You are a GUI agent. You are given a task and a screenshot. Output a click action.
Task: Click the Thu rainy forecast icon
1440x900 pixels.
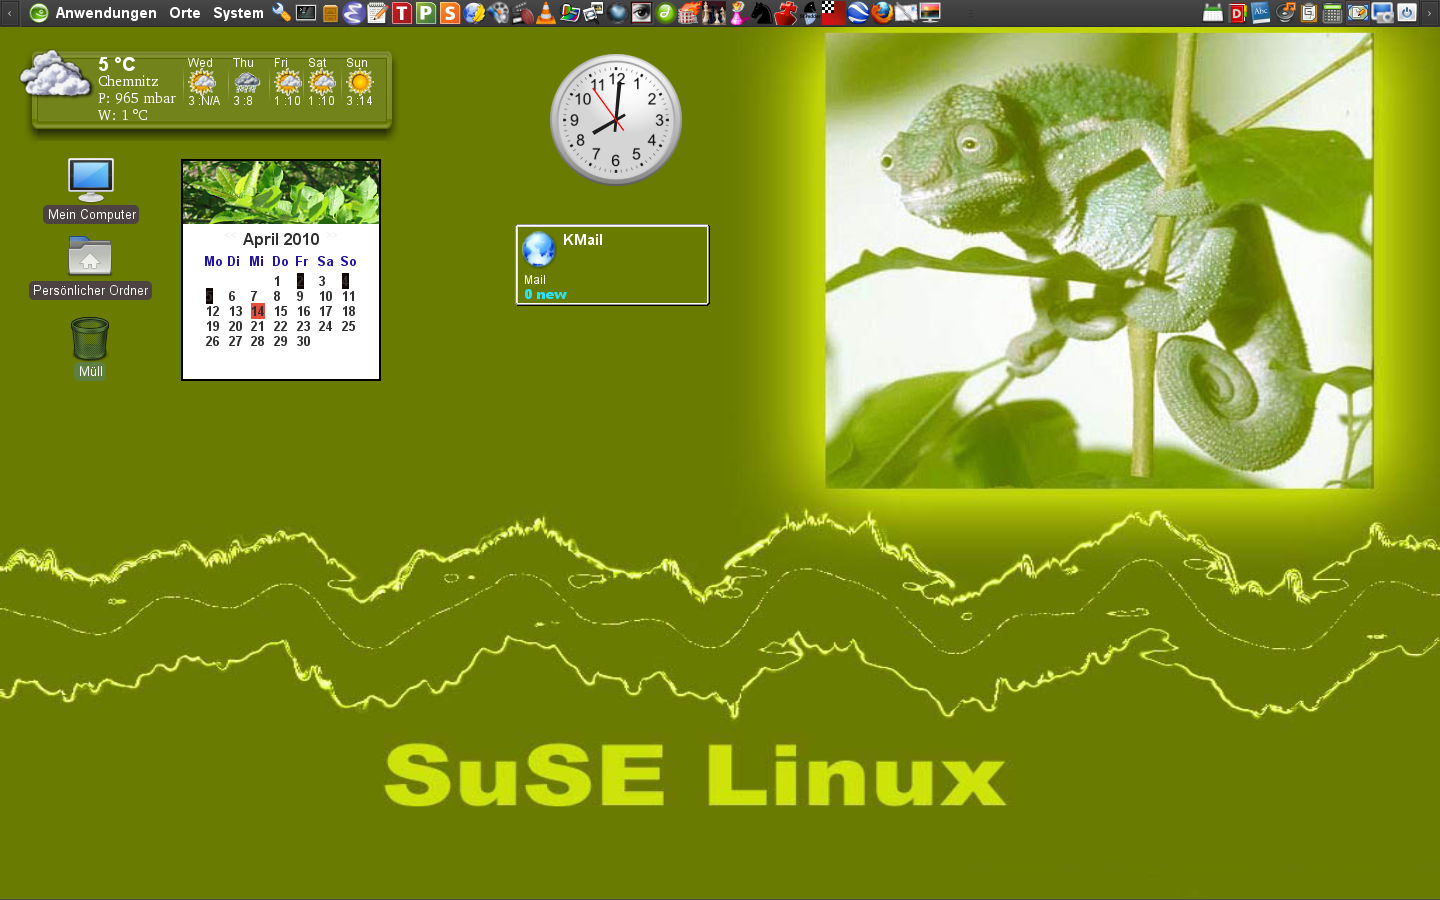tap(245, 83)
